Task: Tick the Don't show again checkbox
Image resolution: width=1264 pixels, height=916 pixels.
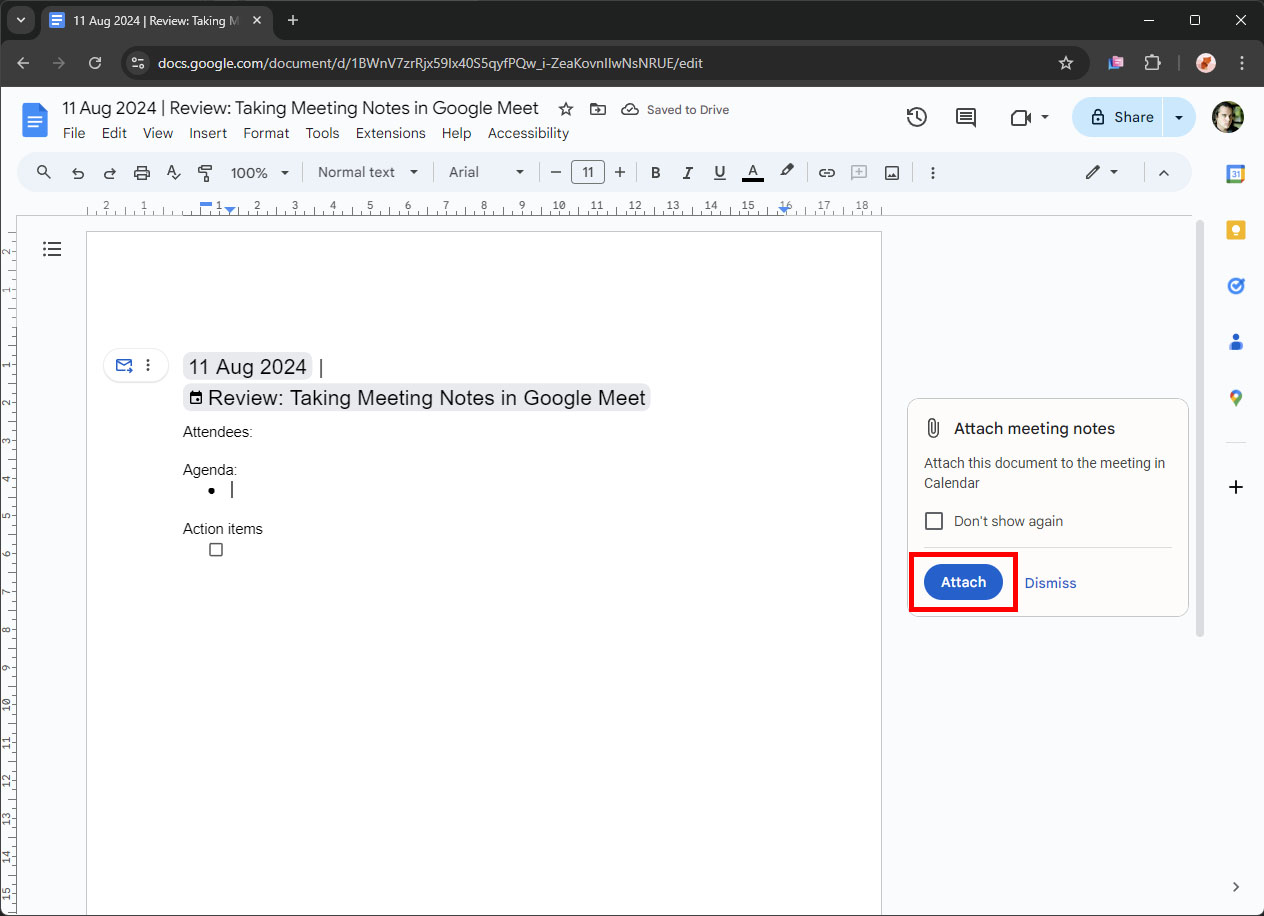Action: click(934, 521)
